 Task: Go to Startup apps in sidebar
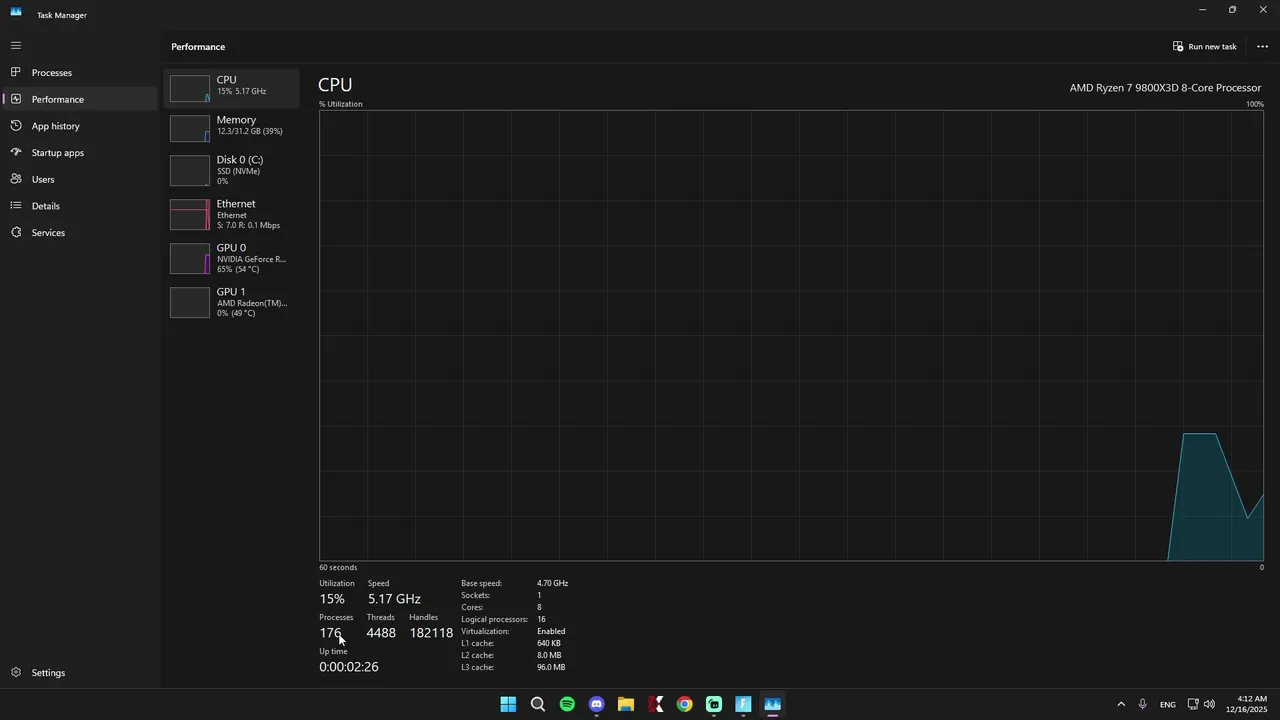click(58, 153)
